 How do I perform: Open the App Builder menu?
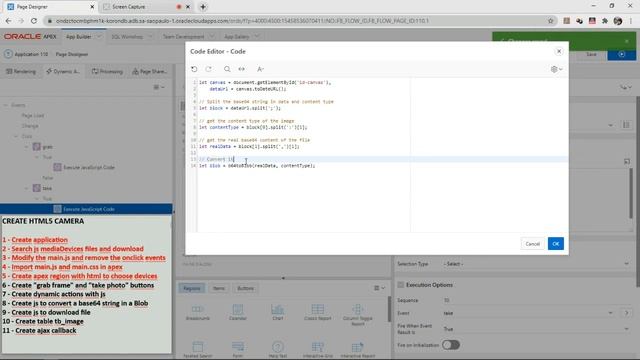click(83, 36)
